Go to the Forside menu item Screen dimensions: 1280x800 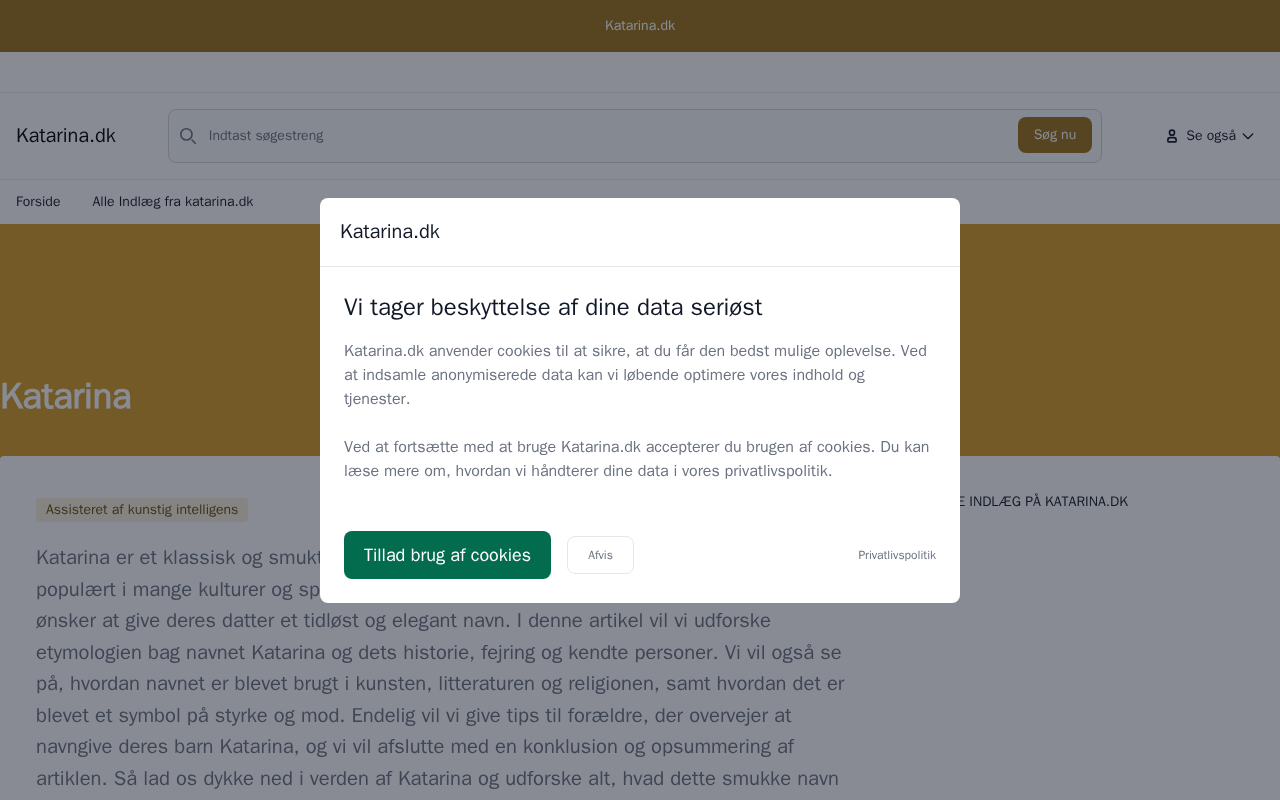(38, 202)
